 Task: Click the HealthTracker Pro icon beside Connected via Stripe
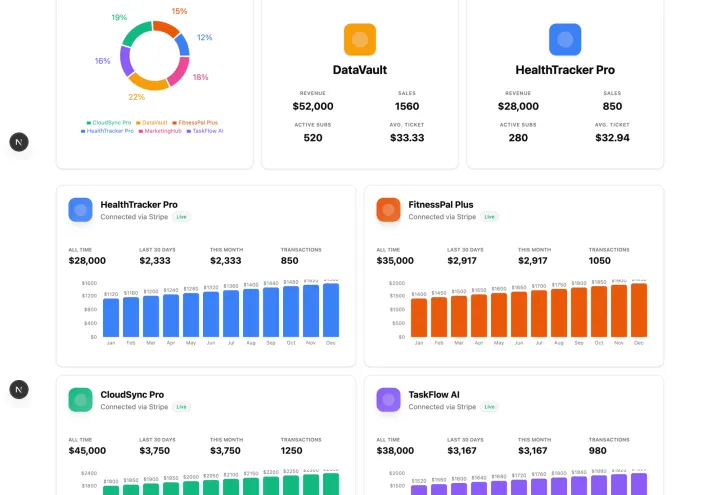[x=80, y=210]
